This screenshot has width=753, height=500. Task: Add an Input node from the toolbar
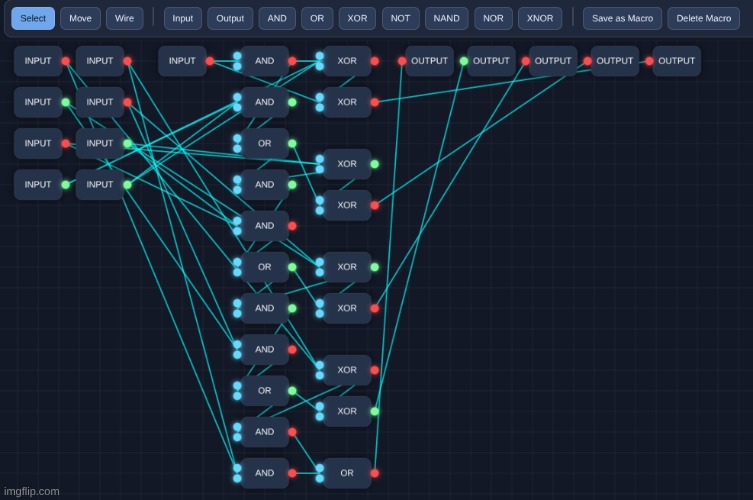(182, 18)
